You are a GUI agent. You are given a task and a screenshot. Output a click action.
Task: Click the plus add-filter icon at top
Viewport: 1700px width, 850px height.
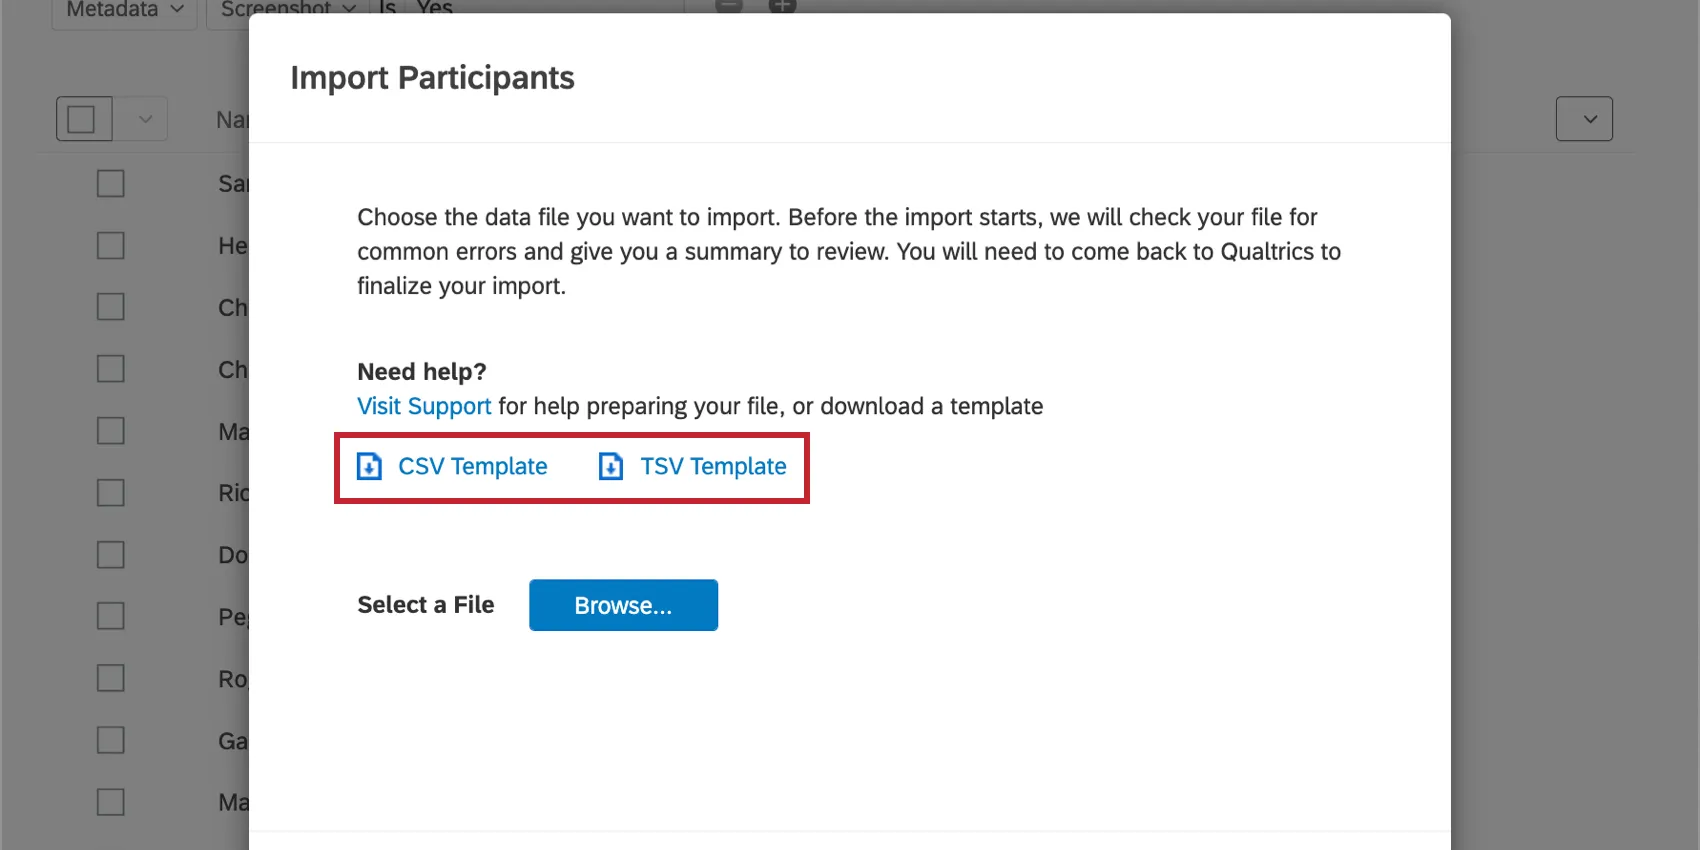(x=782, y=5)
